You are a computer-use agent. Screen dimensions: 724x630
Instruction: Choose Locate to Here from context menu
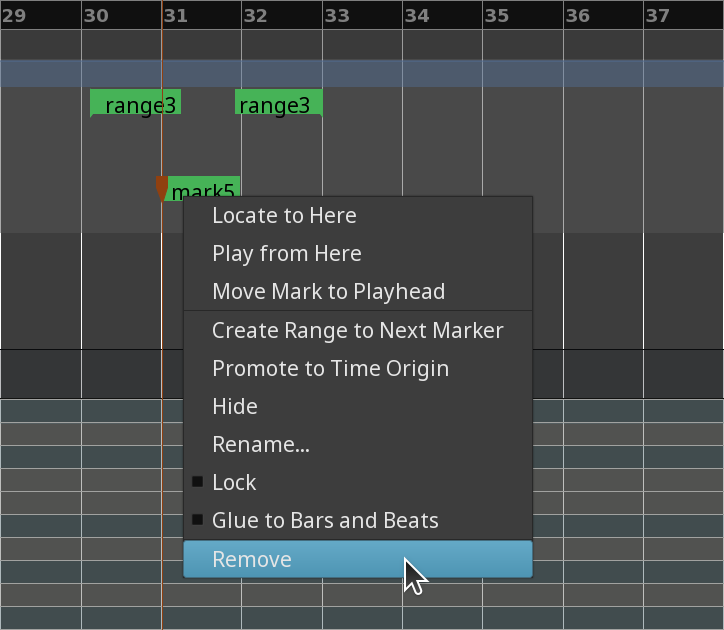pyautogui.click(x=358, y=216)
